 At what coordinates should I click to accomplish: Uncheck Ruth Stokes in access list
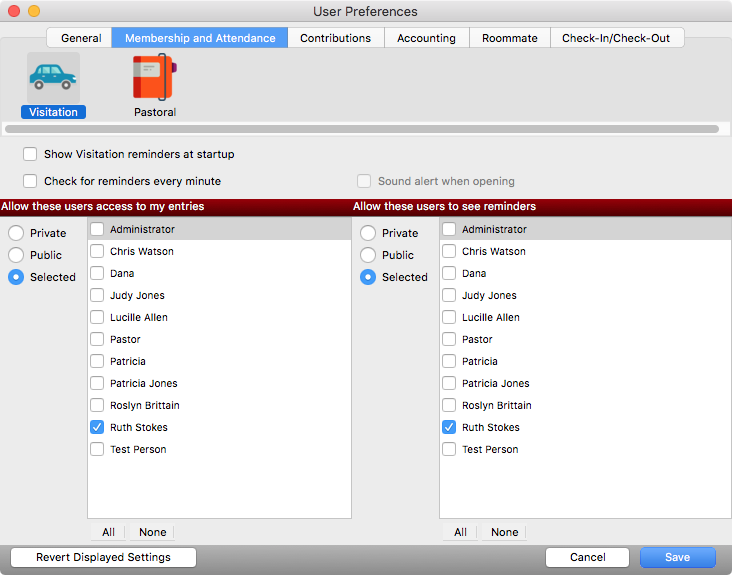(97, 427)
